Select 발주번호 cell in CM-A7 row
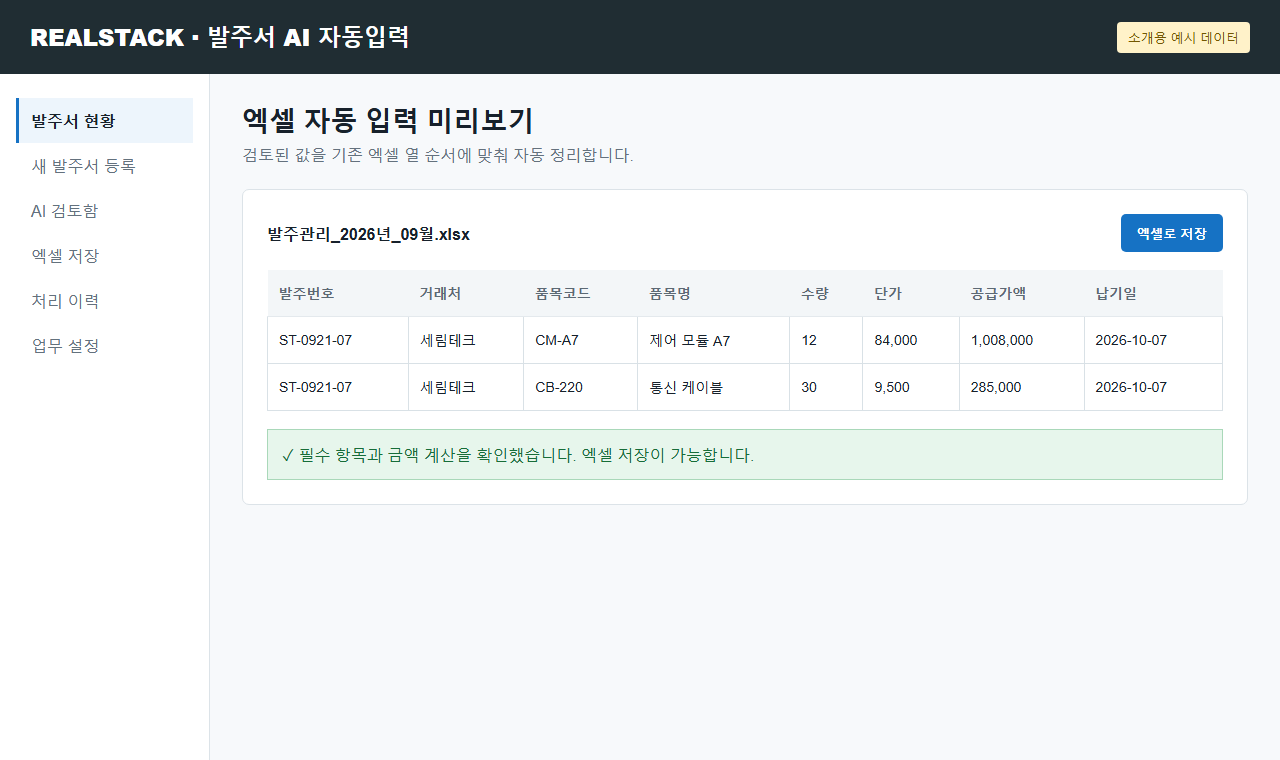The width and height of the screenshot is (1280, 760). 338,340
